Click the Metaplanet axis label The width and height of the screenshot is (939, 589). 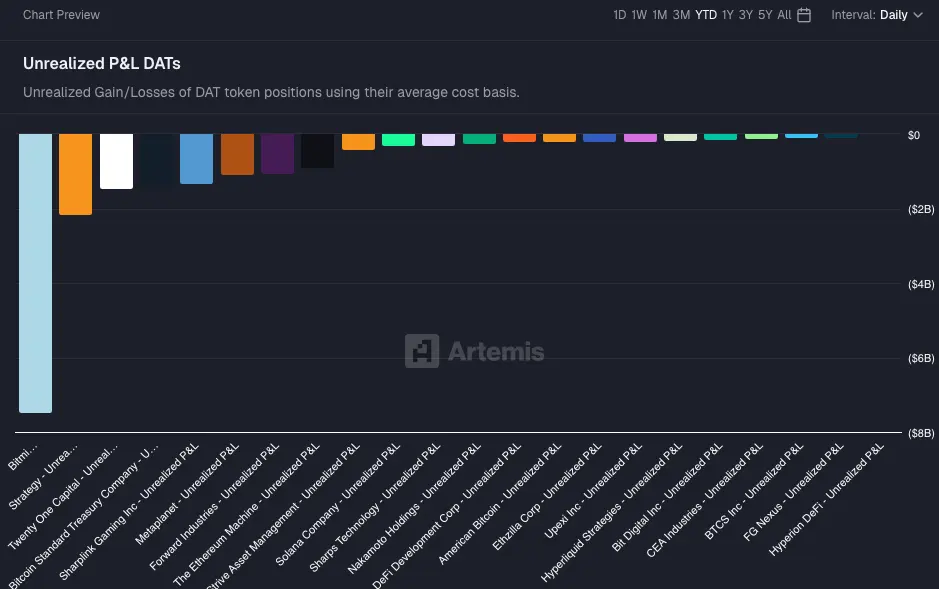tap(166, 492)
